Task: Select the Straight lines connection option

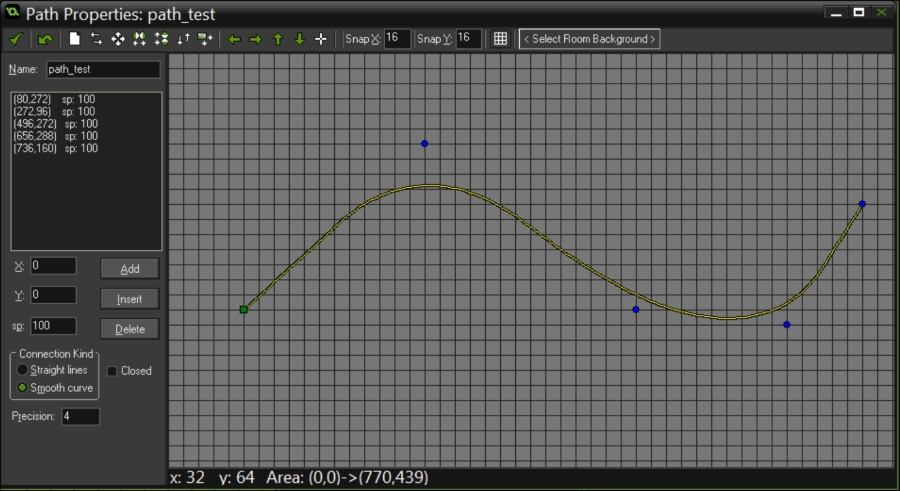Action: 23,370
